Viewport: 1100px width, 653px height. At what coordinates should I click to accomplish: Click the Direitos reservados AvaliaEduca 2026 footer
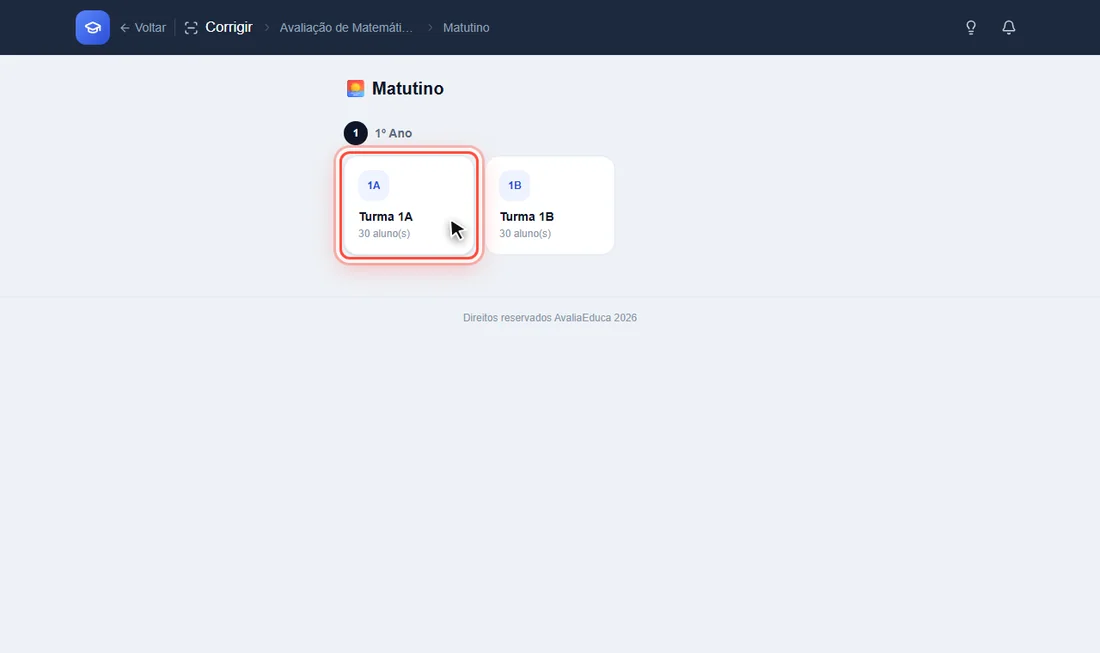pos(550,318)
